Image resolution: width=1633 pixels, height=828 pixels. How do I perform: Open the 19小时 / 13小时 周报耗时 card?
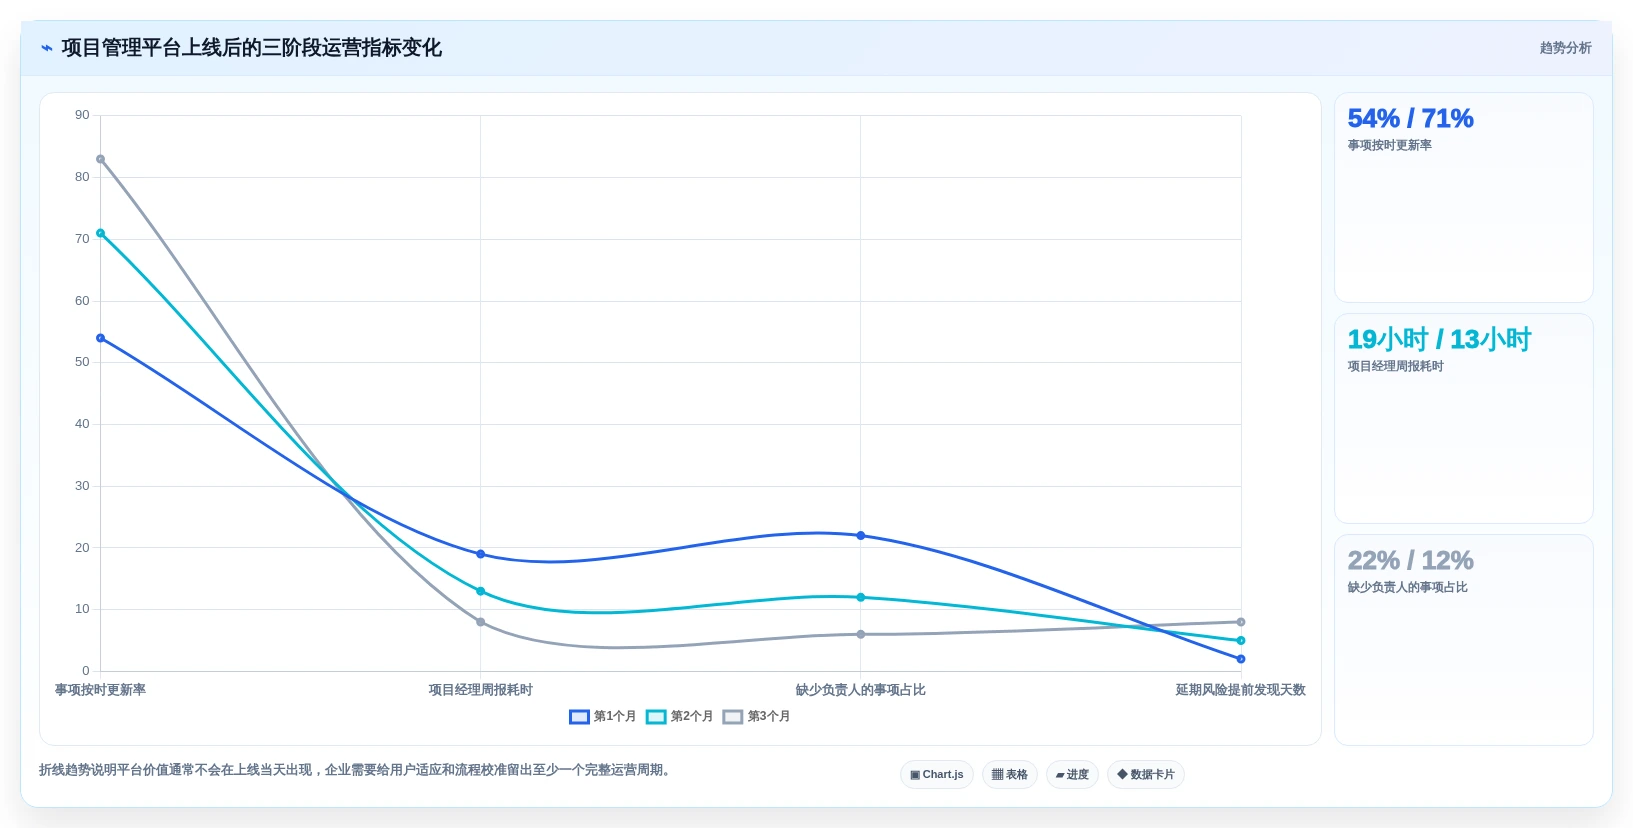pyautogui.click(x=1464, y=419)
